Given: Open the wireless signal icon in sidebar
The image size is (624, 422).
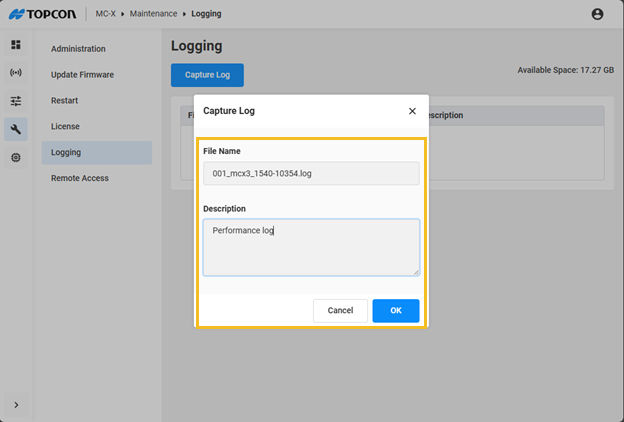Looking at the screenshot, I should pos(16,72).
